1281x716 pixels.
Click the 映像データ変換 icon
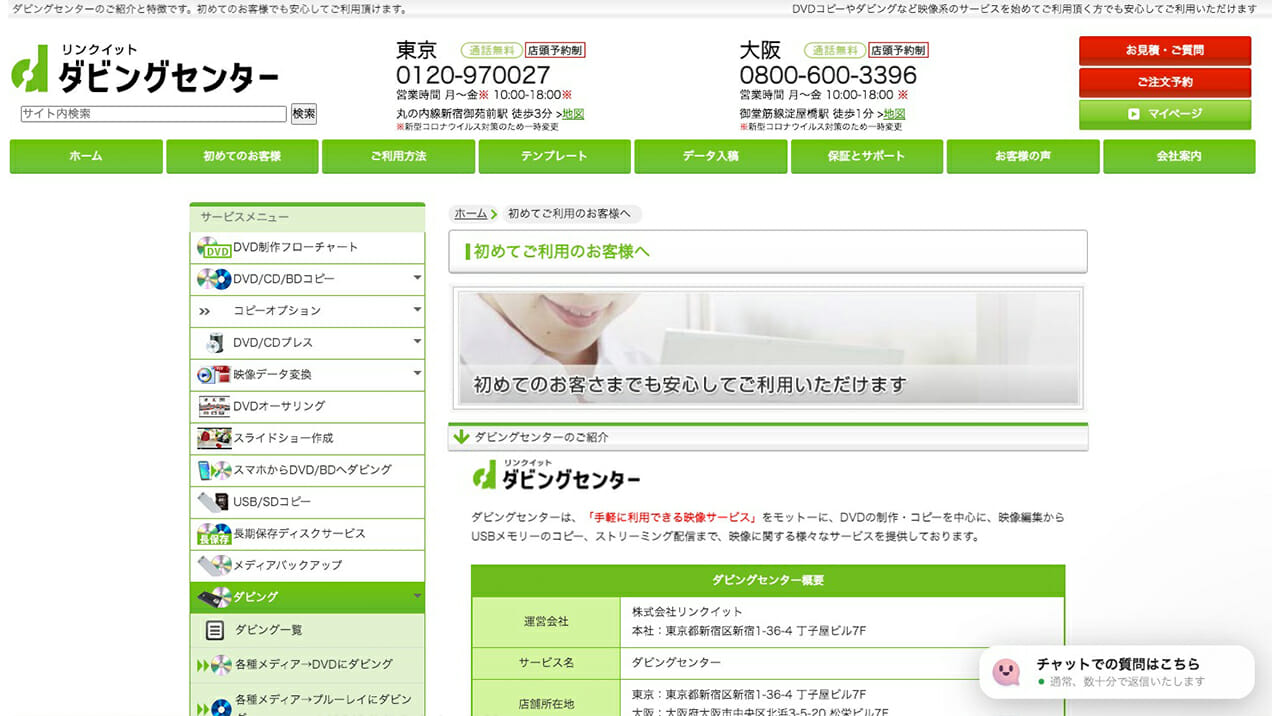point(213,374)
